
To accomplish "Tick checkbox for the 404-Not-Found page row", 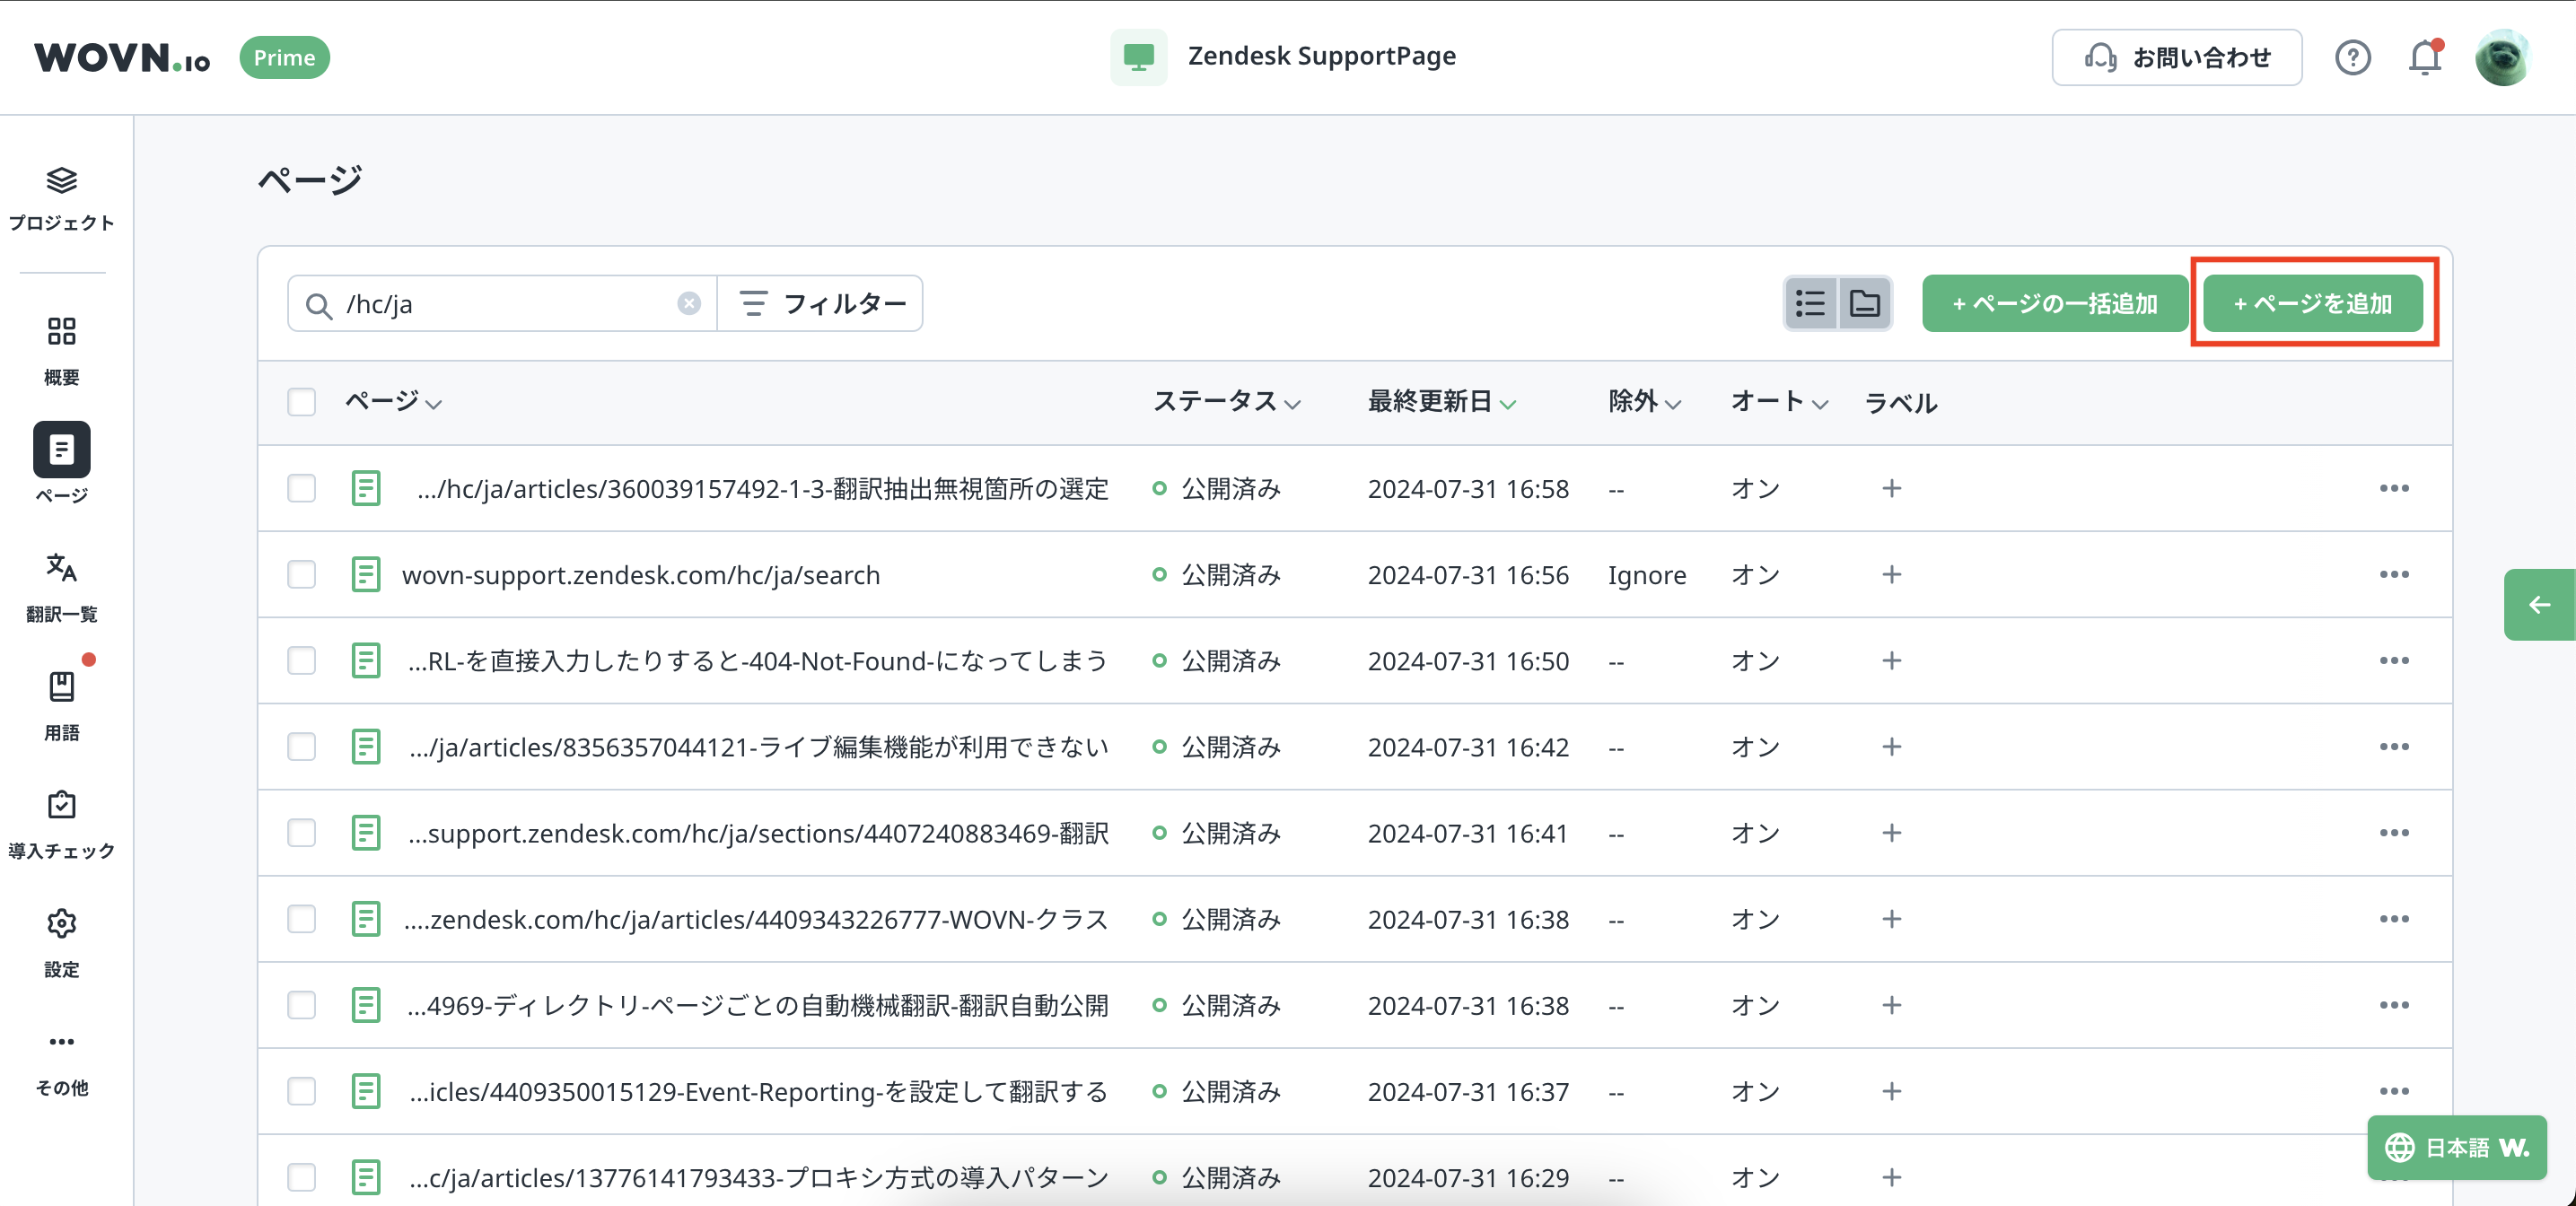I will tap(301, 660).
